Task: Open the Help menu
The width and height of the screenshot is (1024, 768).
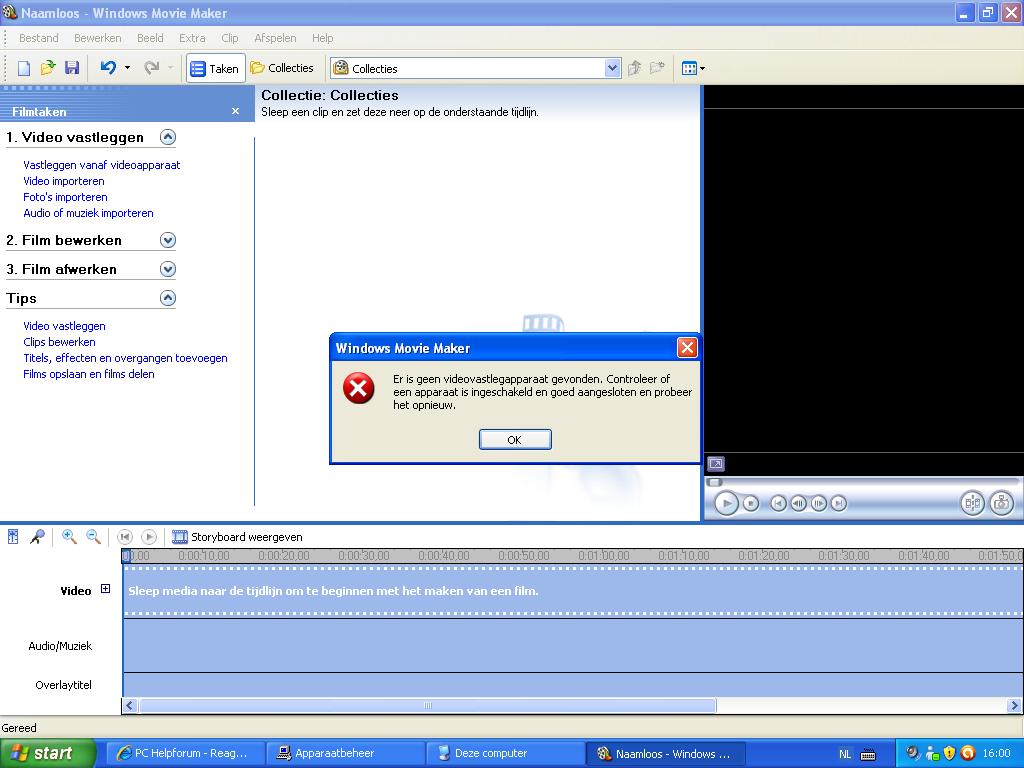Action: tap(323, 38)
